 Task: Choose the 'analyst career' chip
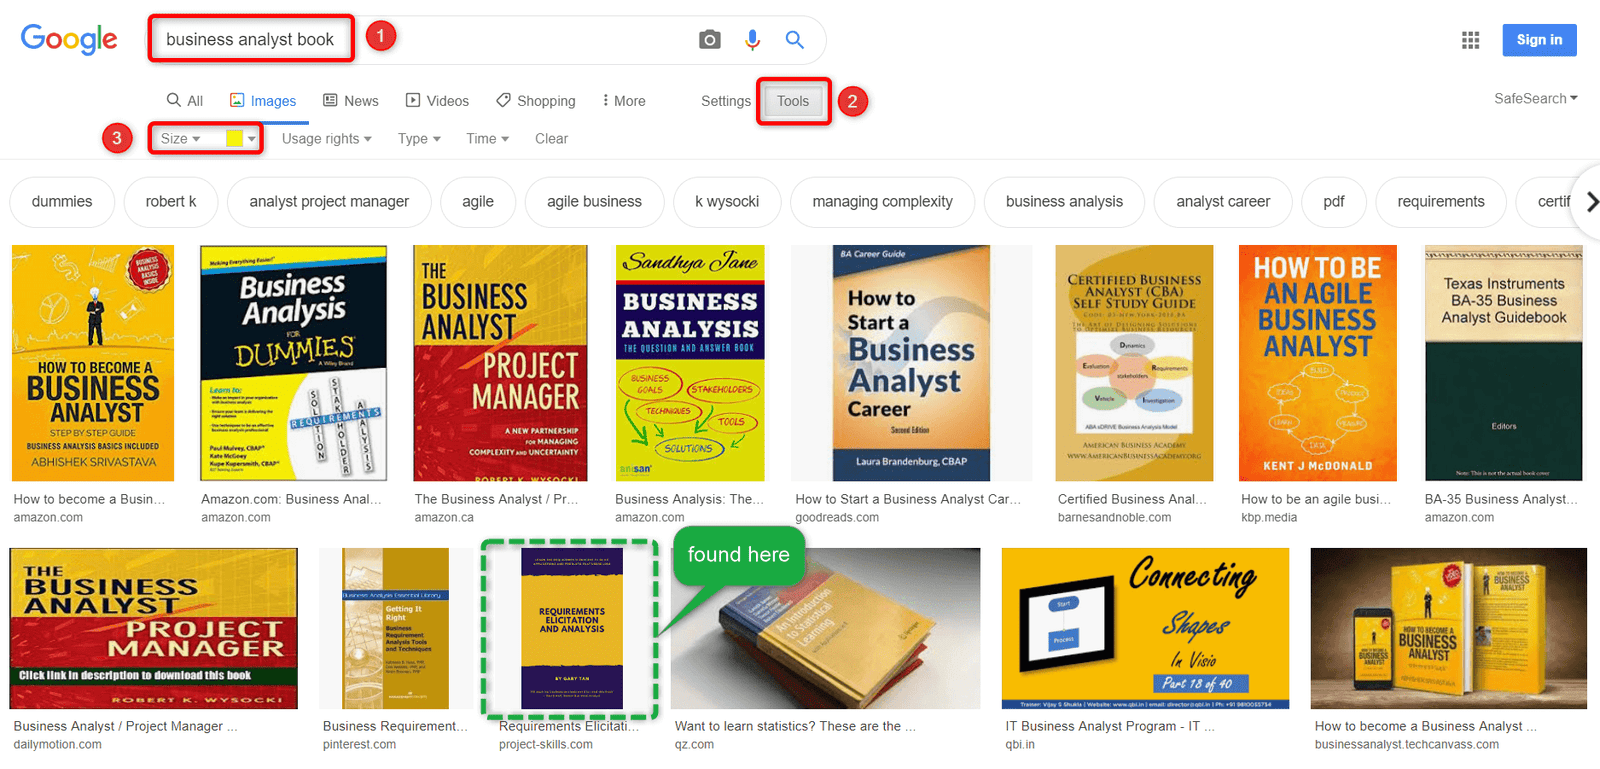[x=1223, y=202]
